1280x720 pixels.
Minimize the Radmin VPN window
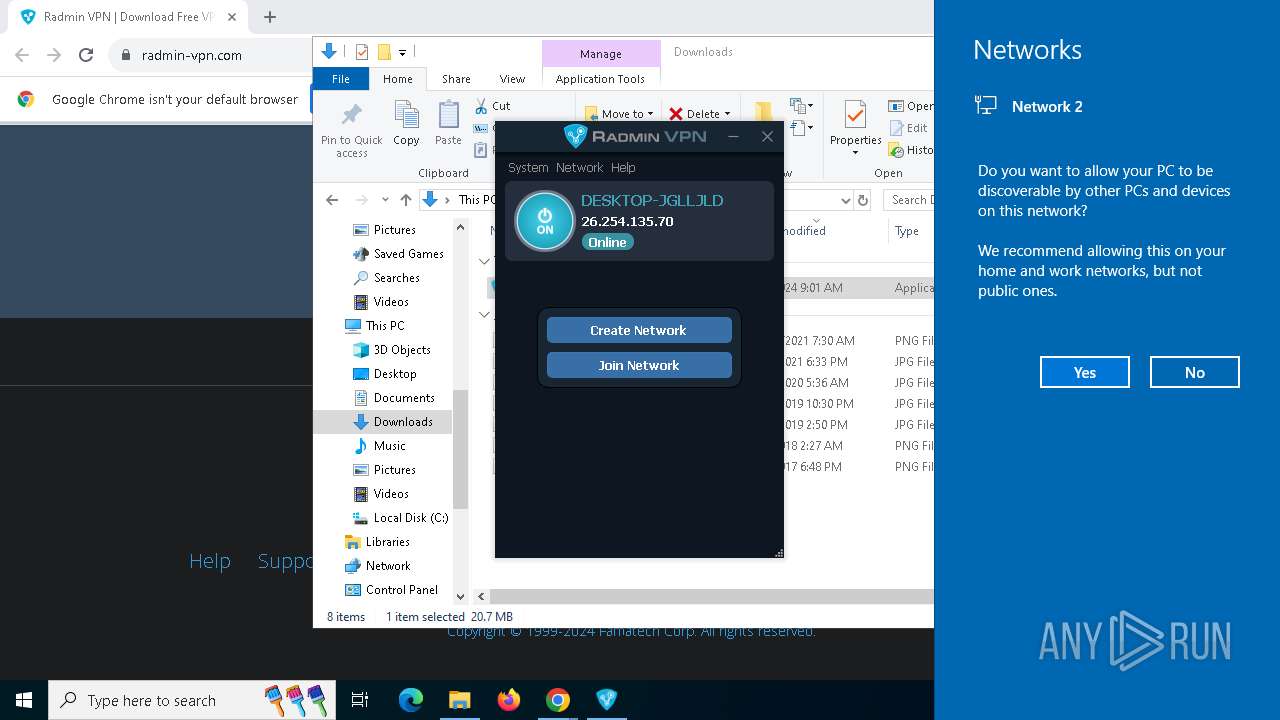(x=733, y=136)
